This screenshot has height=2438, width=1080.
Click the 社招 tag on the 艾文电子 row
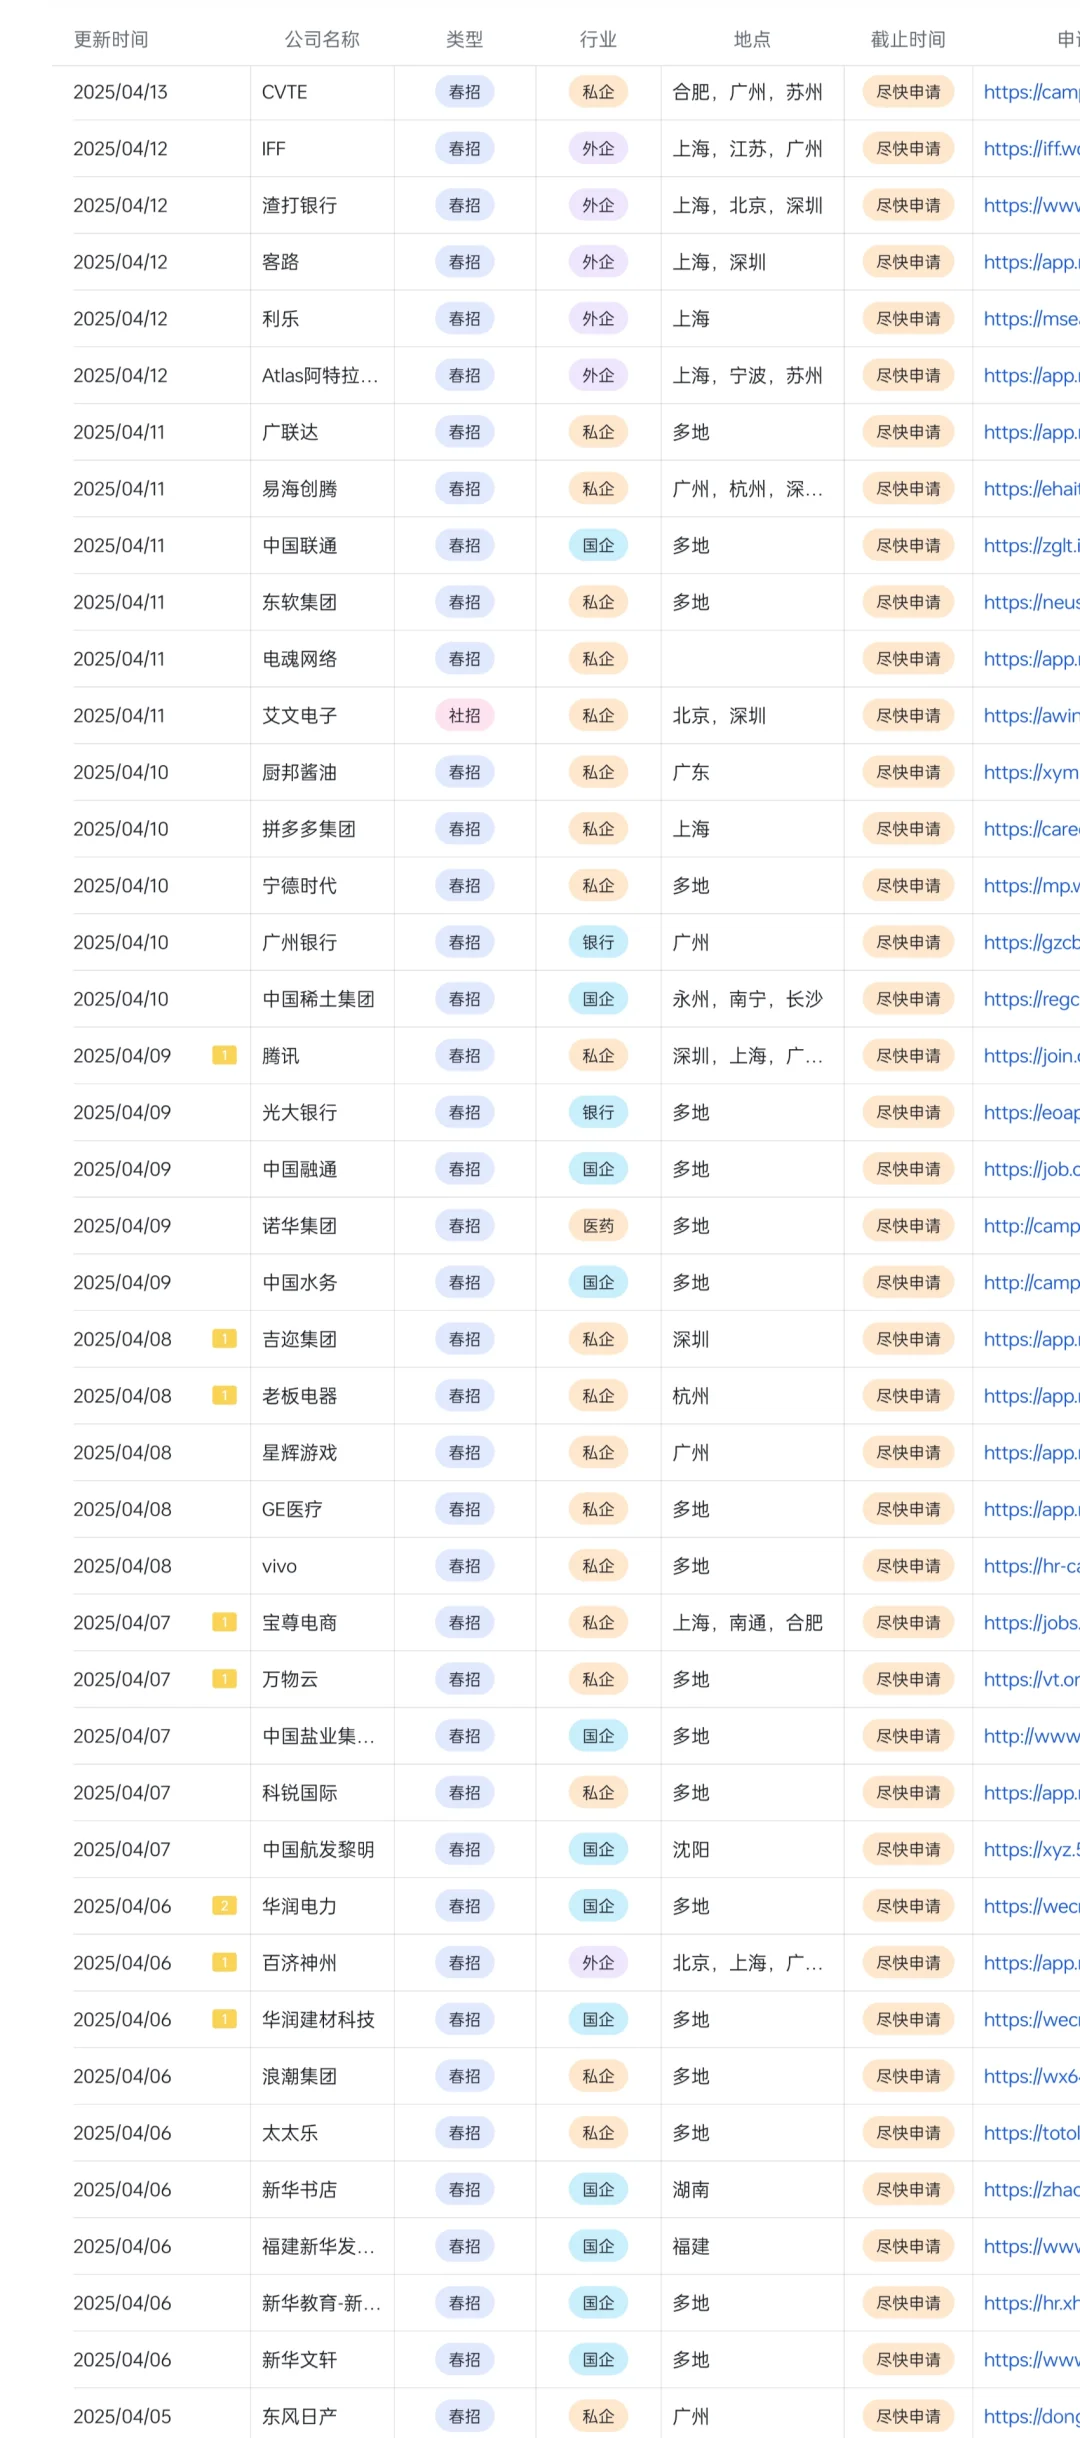pos(465,715)
